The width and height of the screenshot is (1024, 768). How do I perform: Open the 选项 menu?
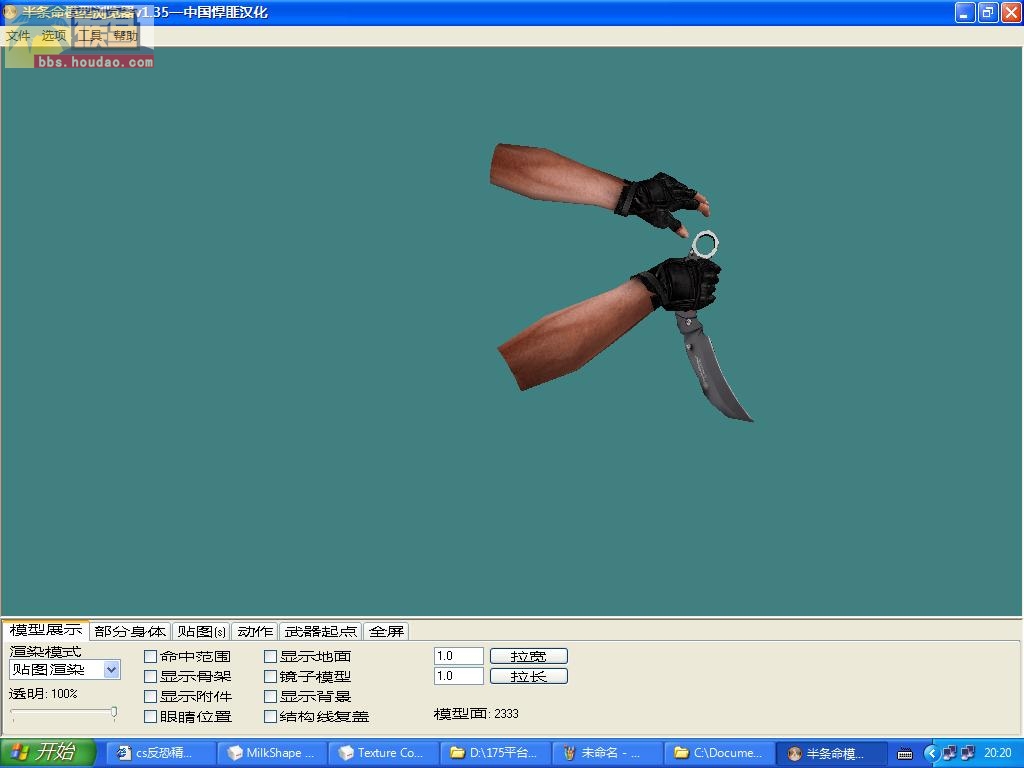coord(54,36)
